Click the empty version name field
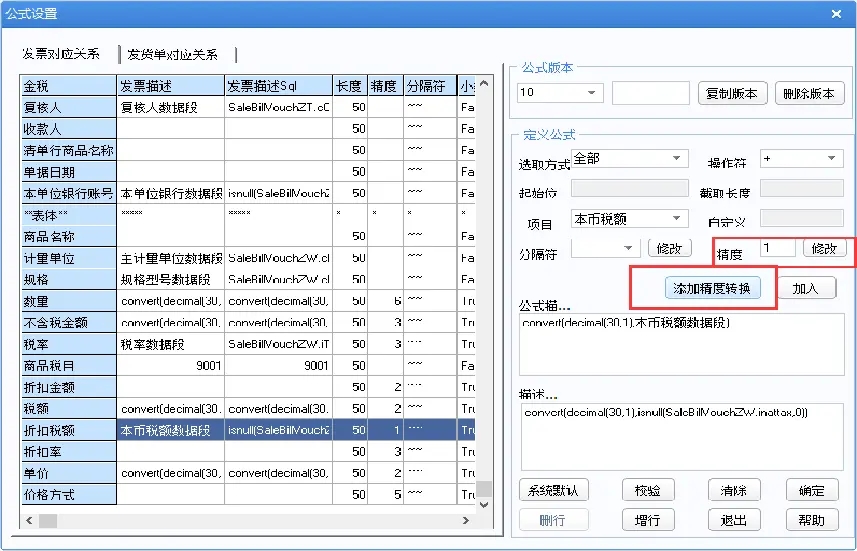Viewport: 857px width, 551px height. [650, 92]
